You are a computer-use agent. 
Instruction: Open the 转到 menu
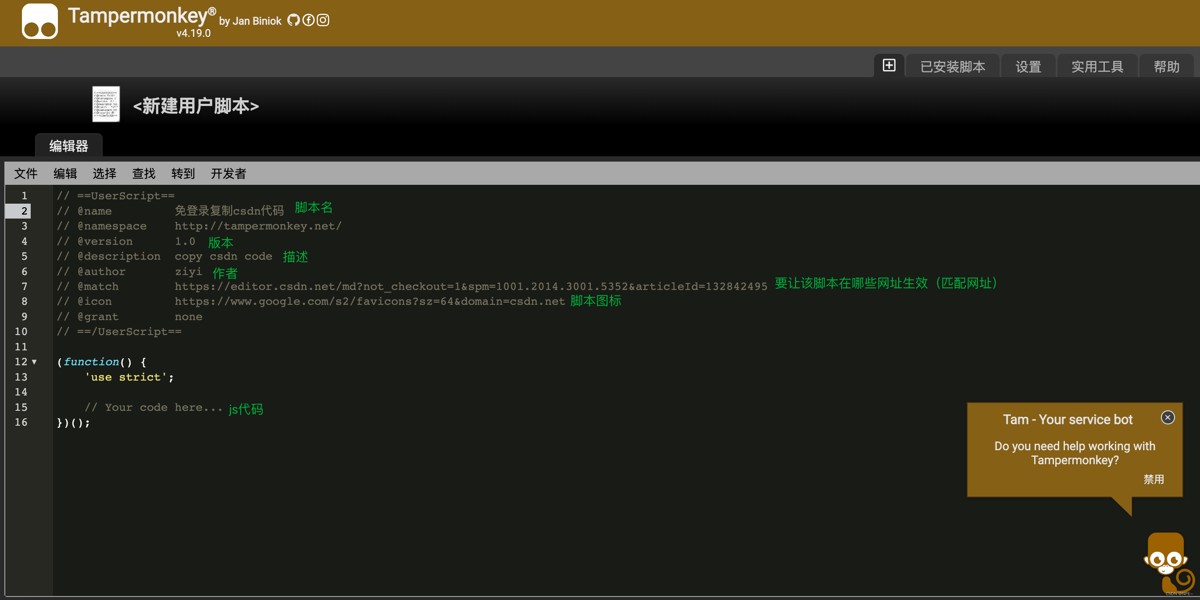183,173
